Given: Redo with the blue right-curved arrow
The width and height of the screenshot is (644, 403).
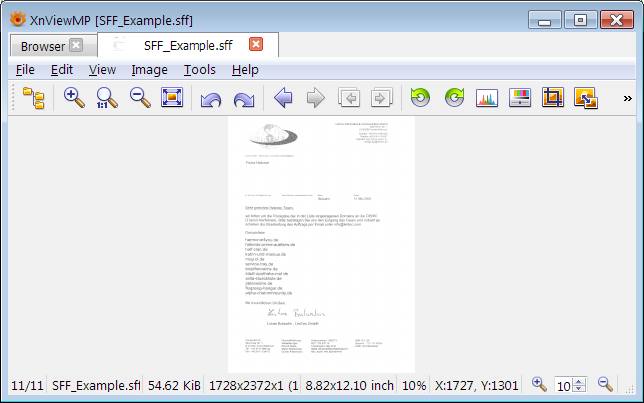Looking at the screenshot, I should pos(244,99).
